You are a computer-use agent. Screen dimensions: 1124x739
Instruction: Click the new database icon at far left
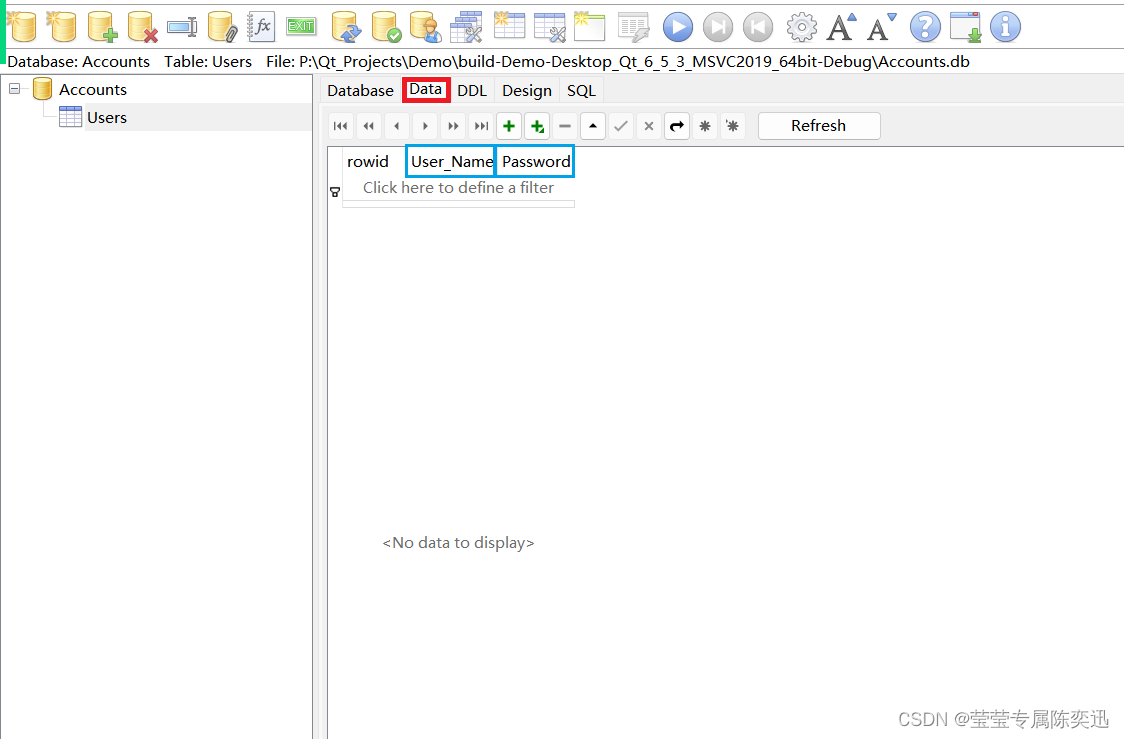click(x=22, y=27)
